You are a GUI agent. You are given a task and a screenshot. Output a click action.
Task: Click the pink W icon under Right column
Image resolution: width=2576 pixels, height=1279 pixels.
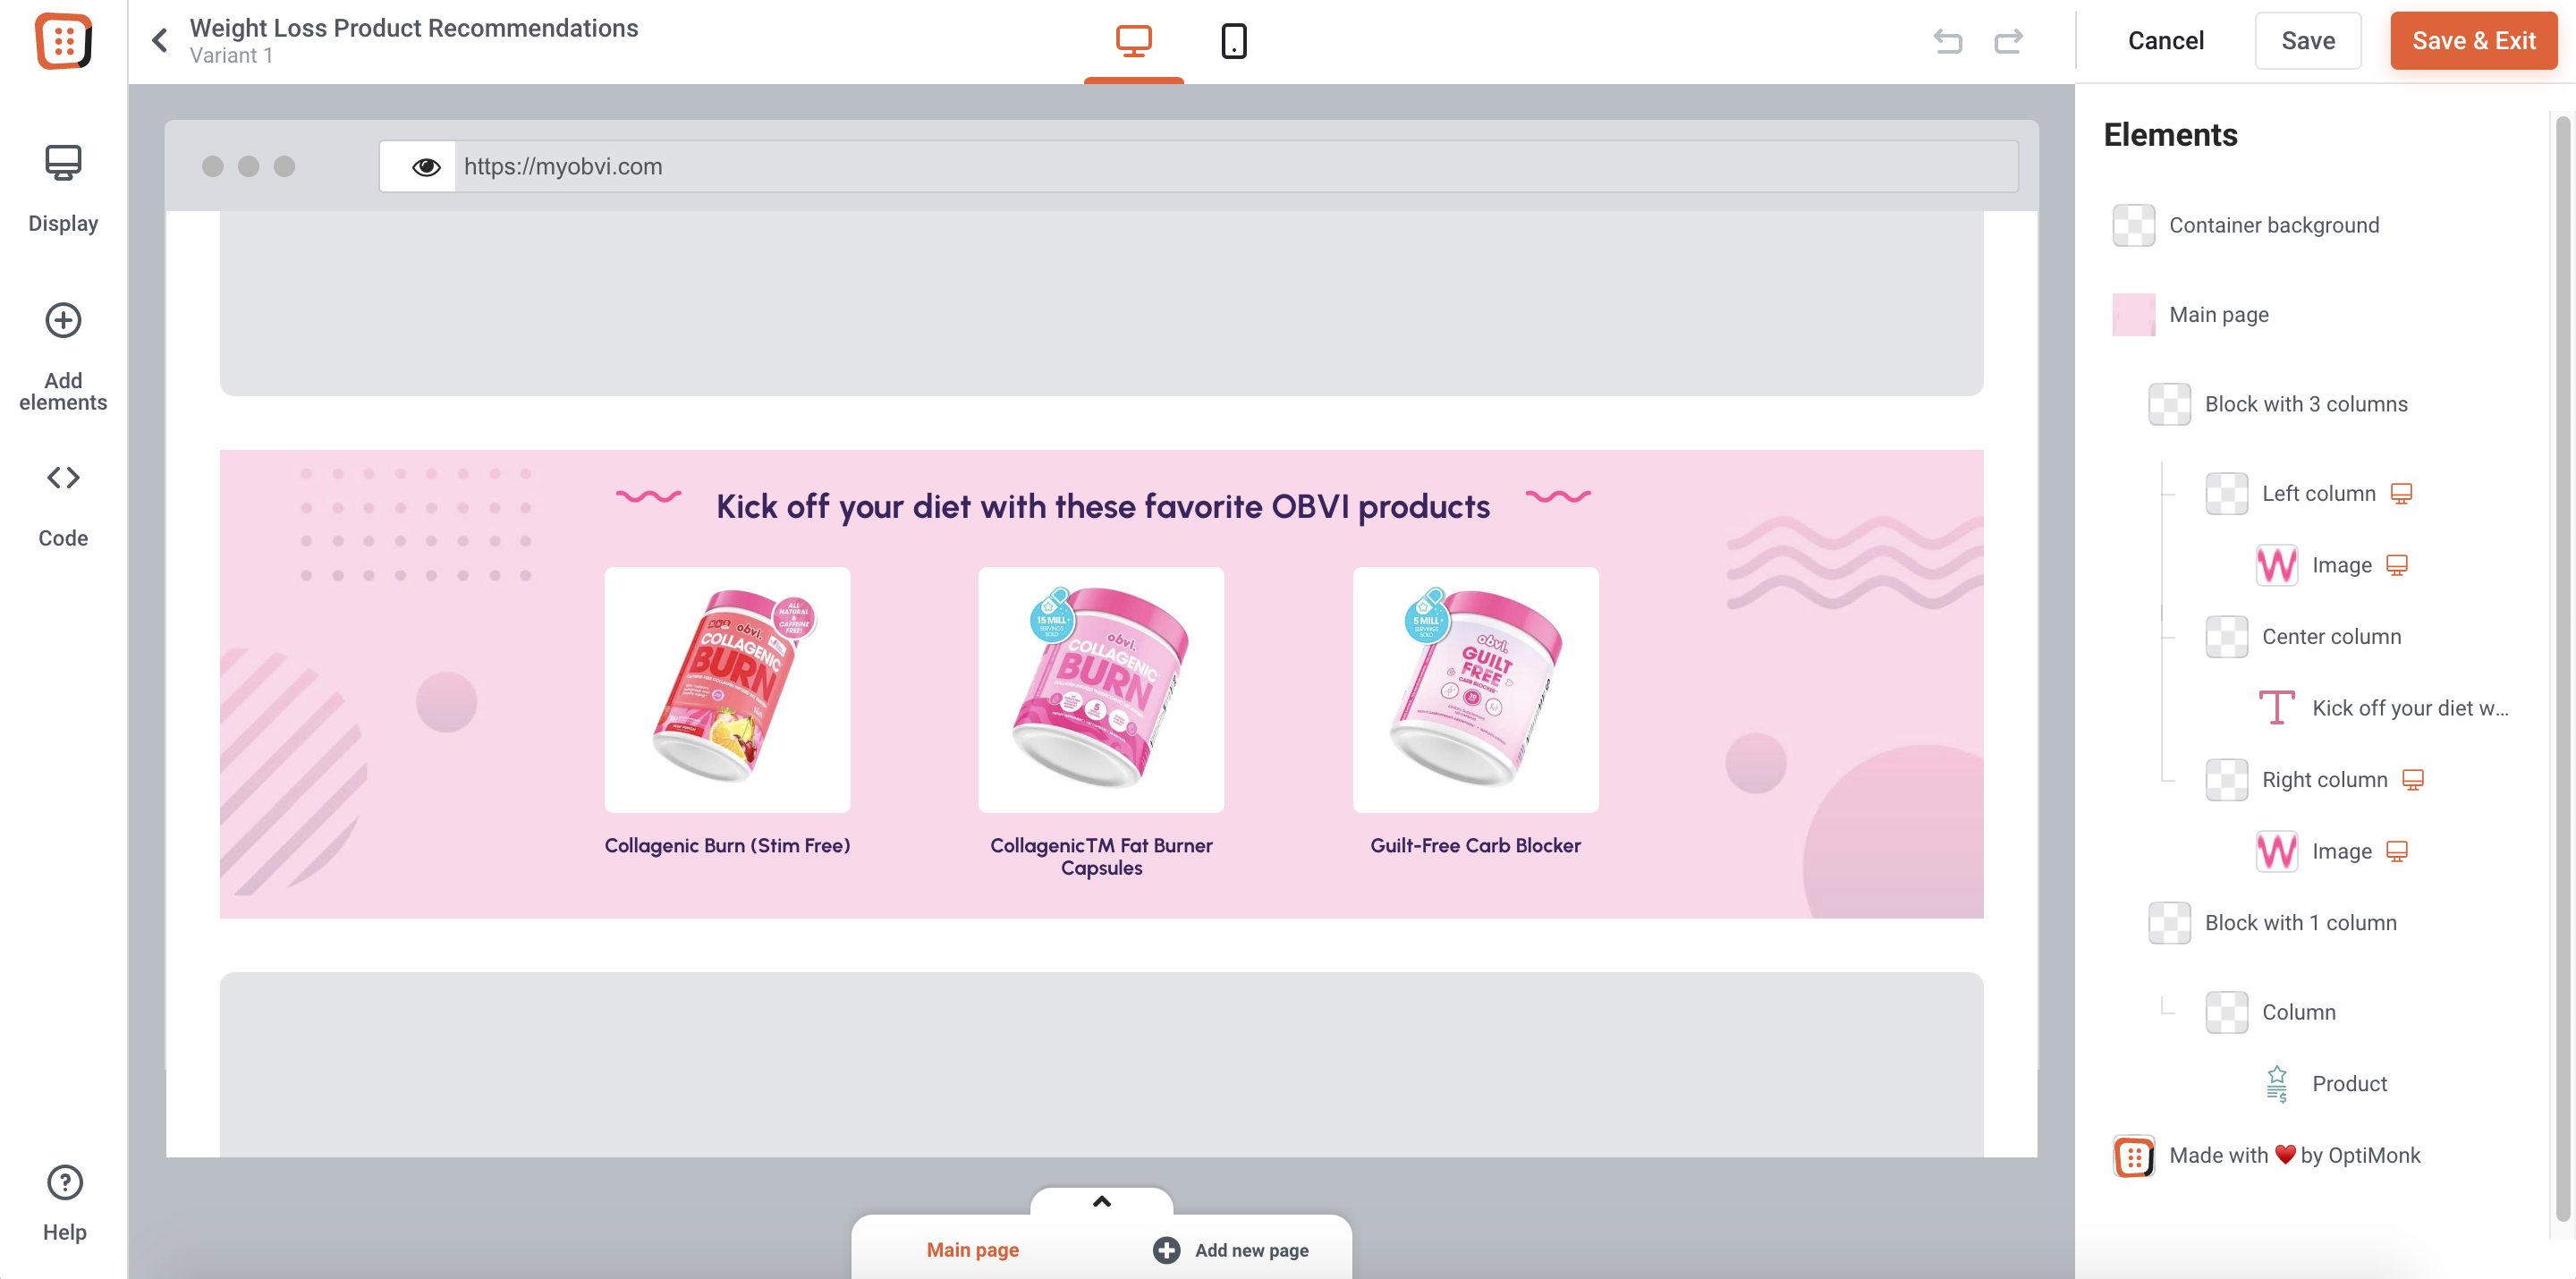point(2276,851)
